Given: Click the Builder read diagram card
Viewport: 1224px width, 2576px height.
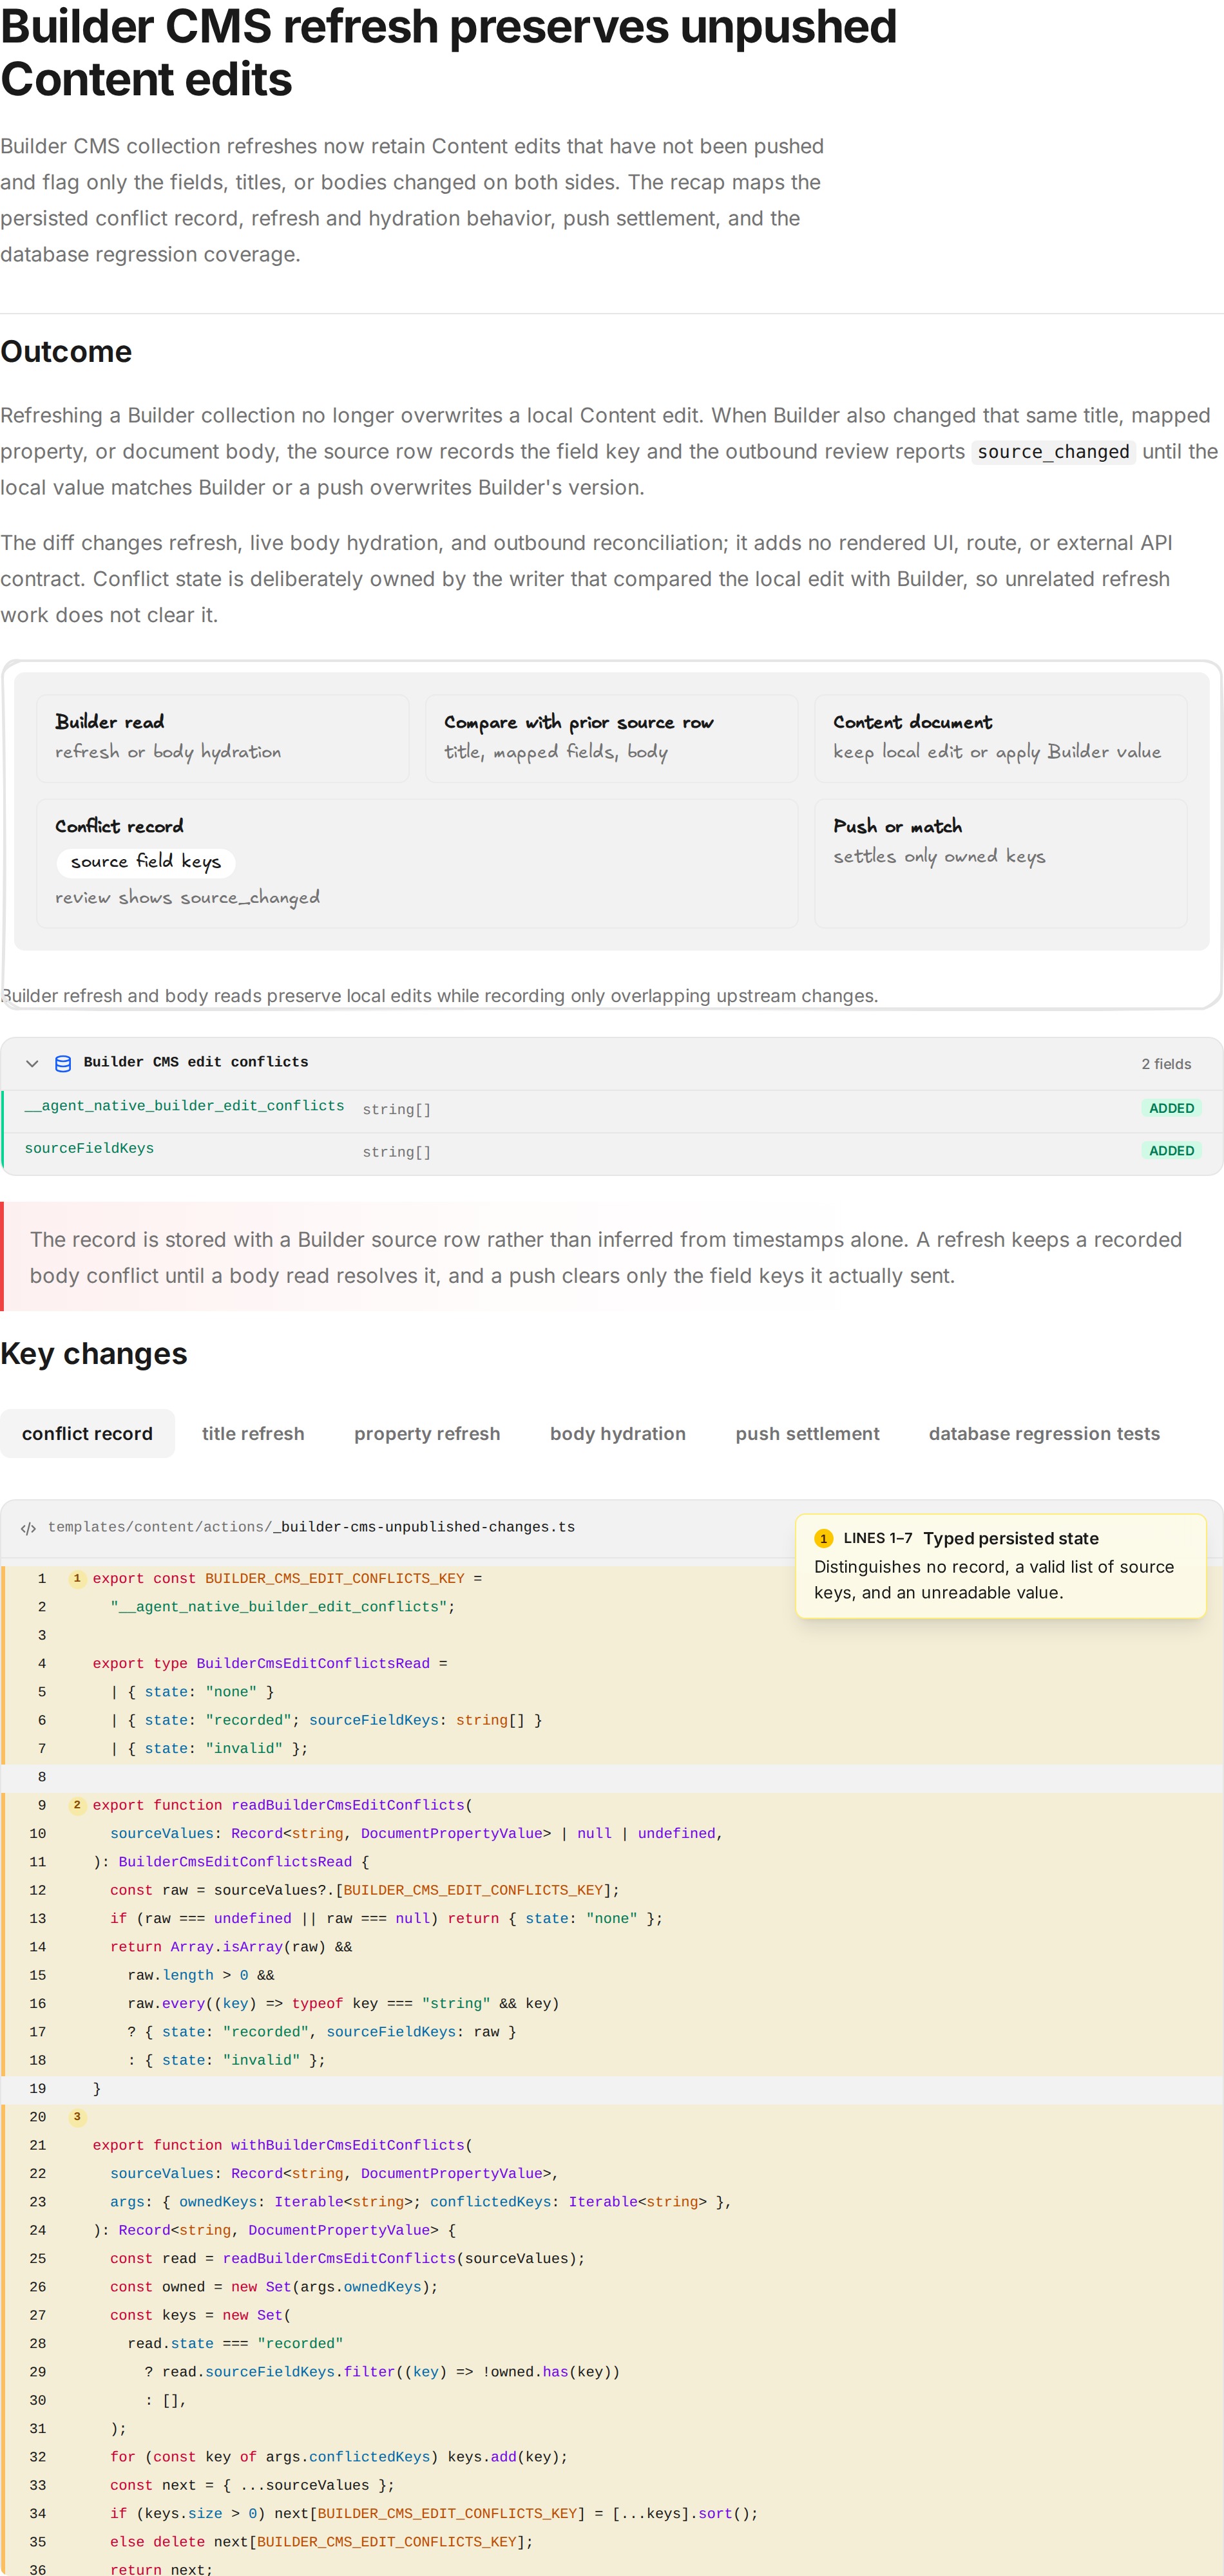Looking at the screenshot, I should coord(222,738).
